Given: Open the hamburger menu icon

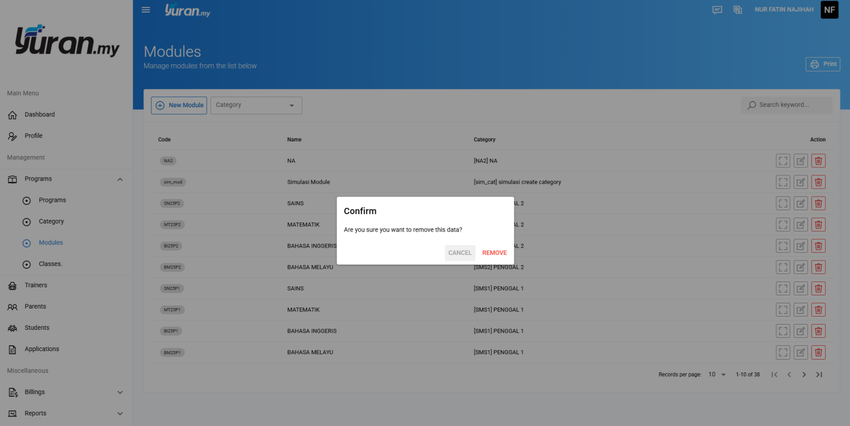Looking at the screenshot, I should coord(146,10).
